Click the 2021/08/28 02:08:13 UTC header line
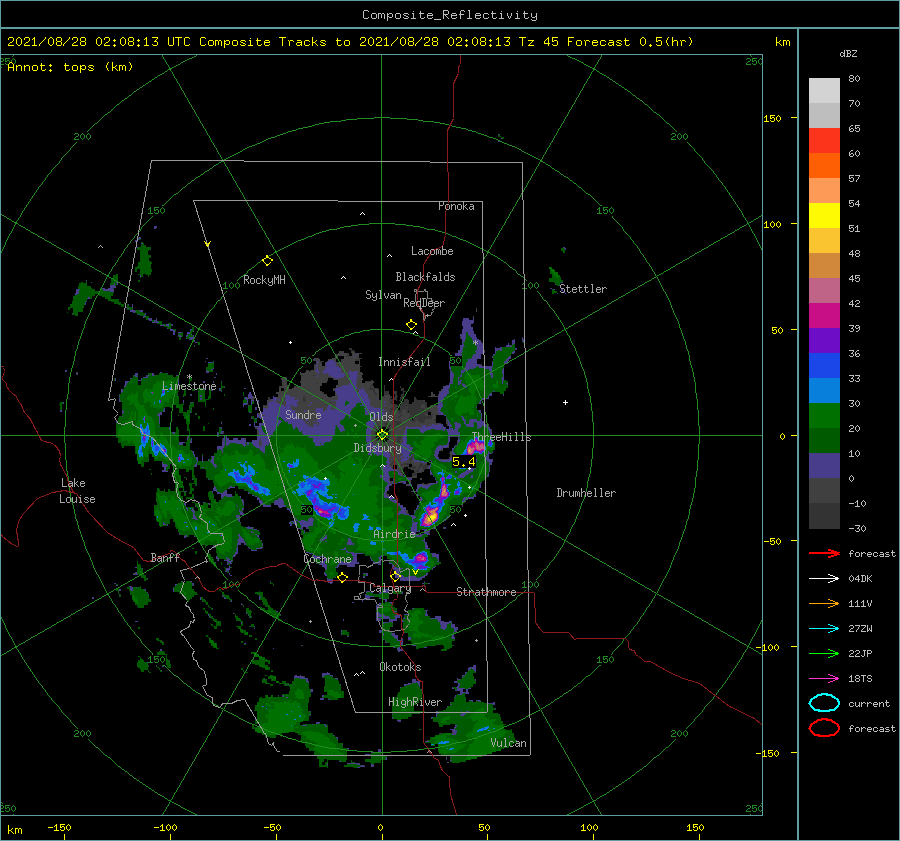 (350, 42)
